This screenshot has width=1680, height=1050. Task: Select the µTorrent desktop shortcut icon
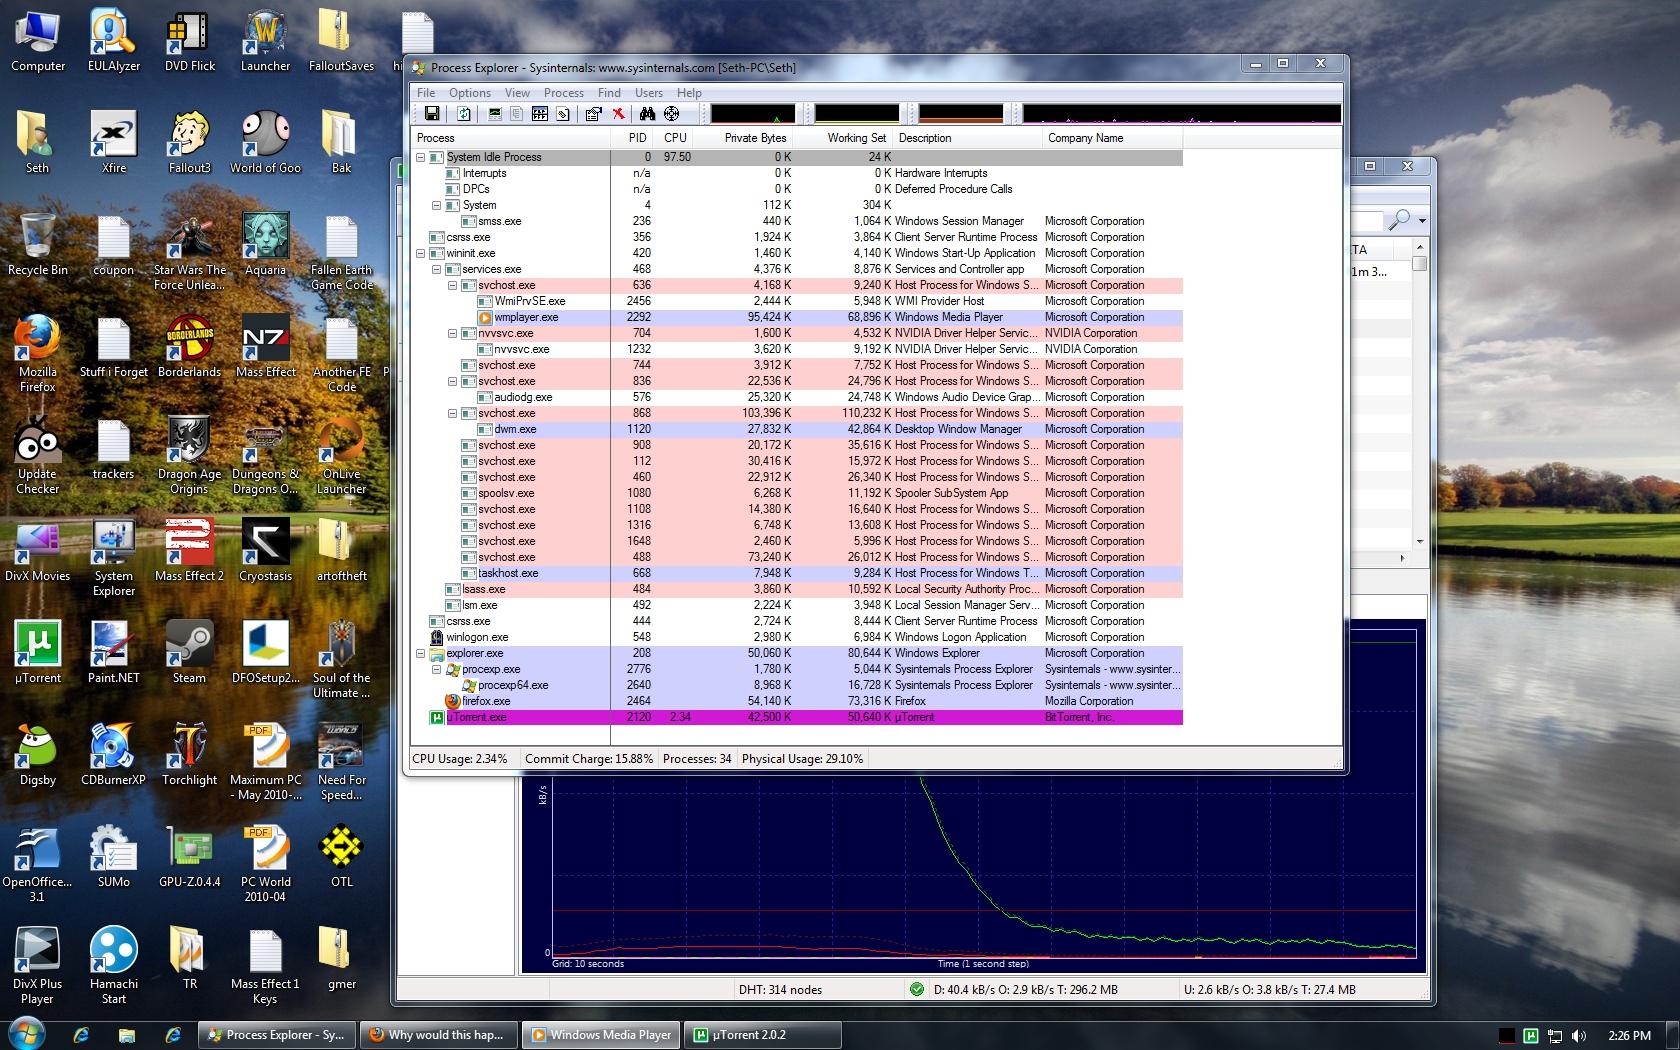tap(38, 652)
